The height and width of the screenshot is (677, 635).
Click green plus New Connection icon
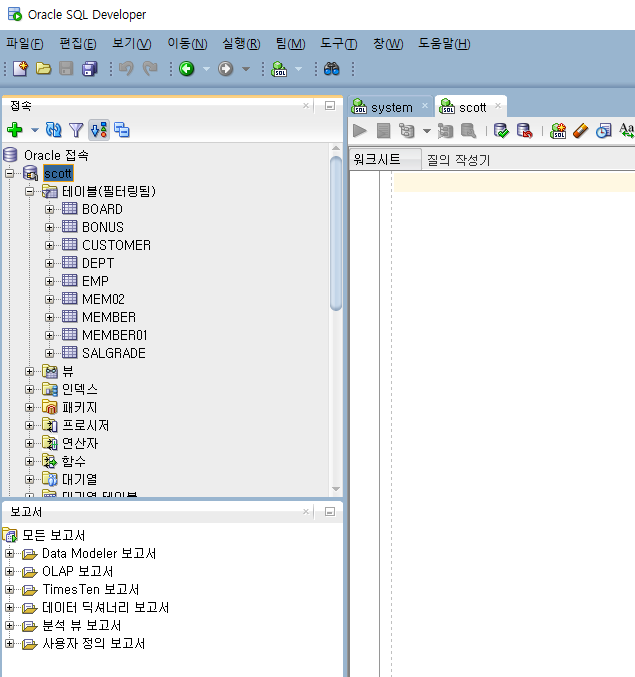(15, 130)
